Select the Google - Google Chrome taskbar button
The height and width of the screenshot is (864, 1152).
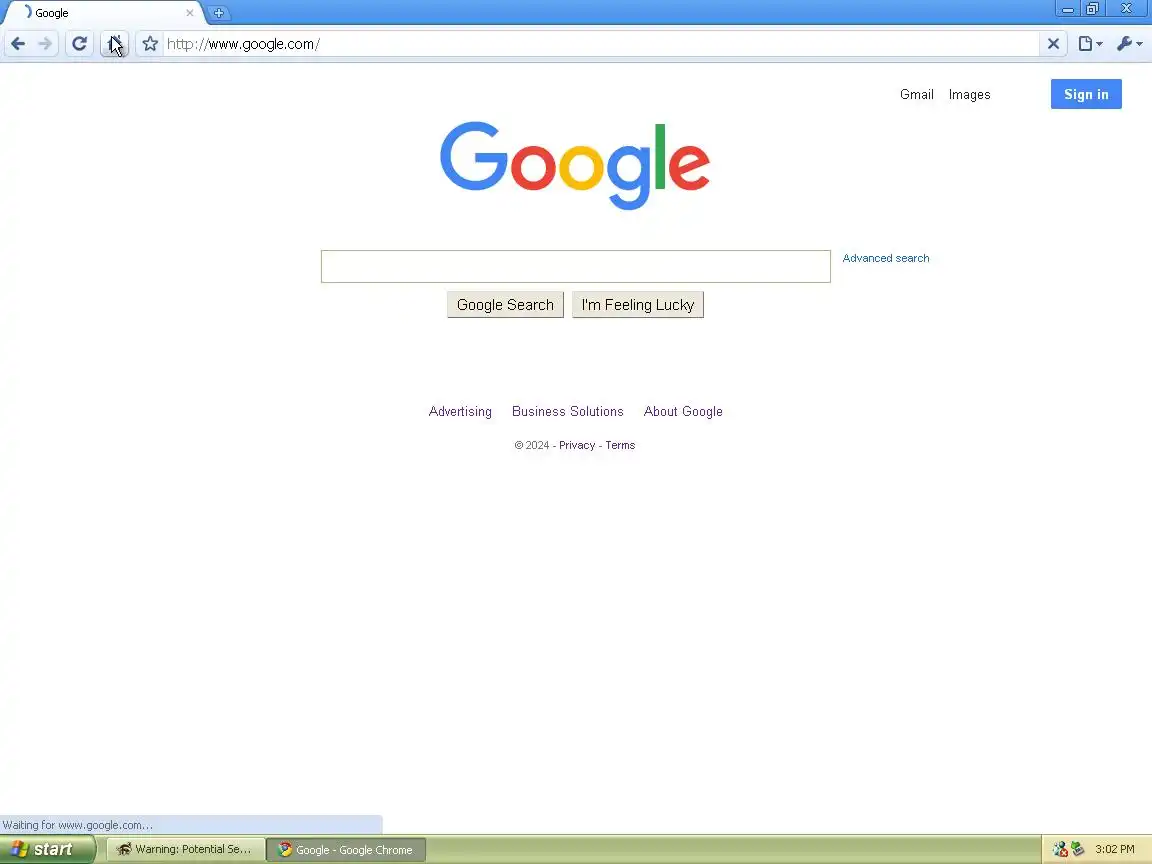346,849
